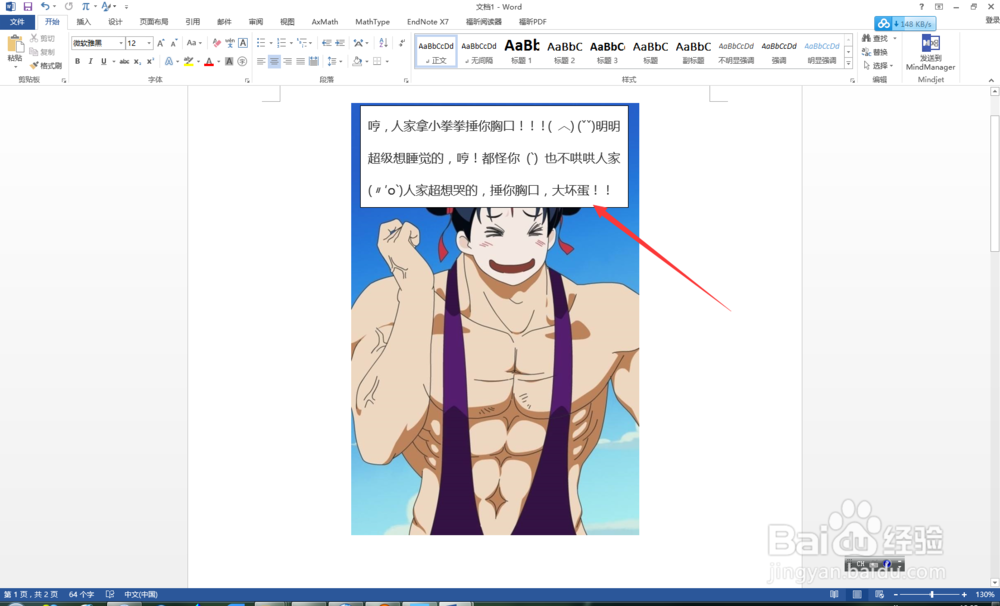This screenshot has width=1000, height=606.
Task: Clear all formatting with eraser icon
Action: (216, 43)
